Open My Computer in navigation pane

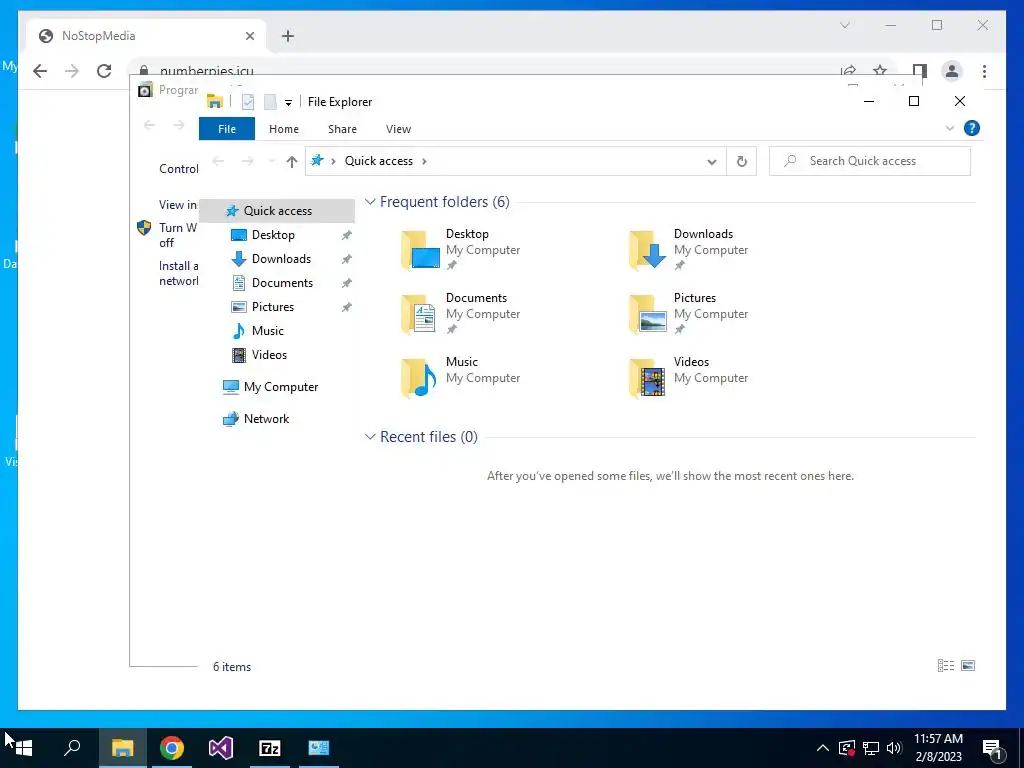(x=280, y=387)
